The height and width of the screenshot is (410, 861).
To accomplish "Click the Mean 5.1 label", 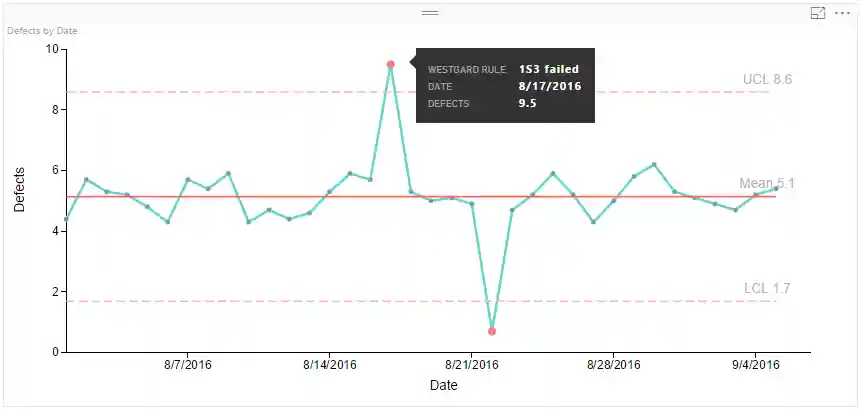I will [x=767, y=183].
